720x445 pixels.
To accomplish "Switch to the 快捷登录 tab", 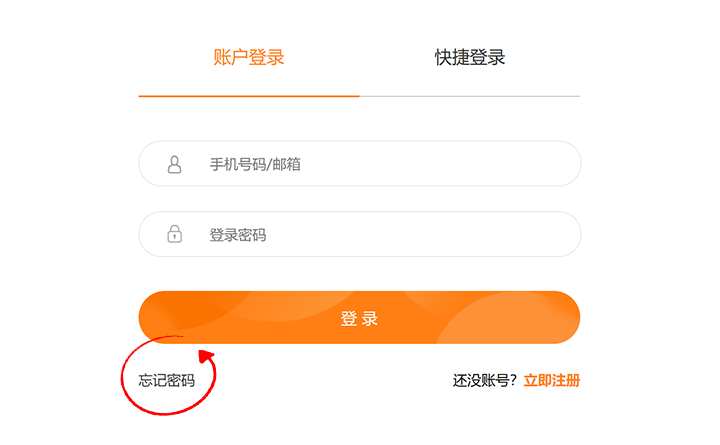I will coord(470,57).
